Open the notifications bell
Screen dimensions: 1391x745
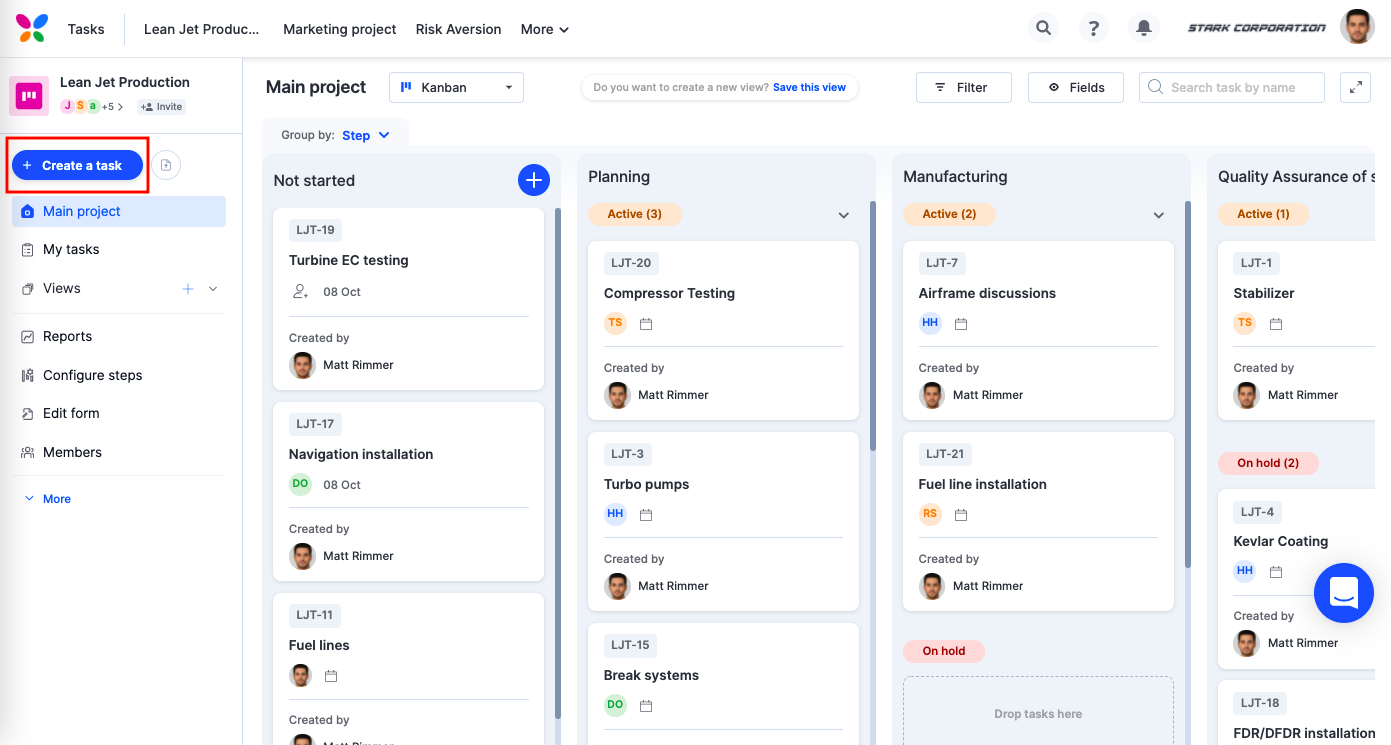tap(1144, 28)
